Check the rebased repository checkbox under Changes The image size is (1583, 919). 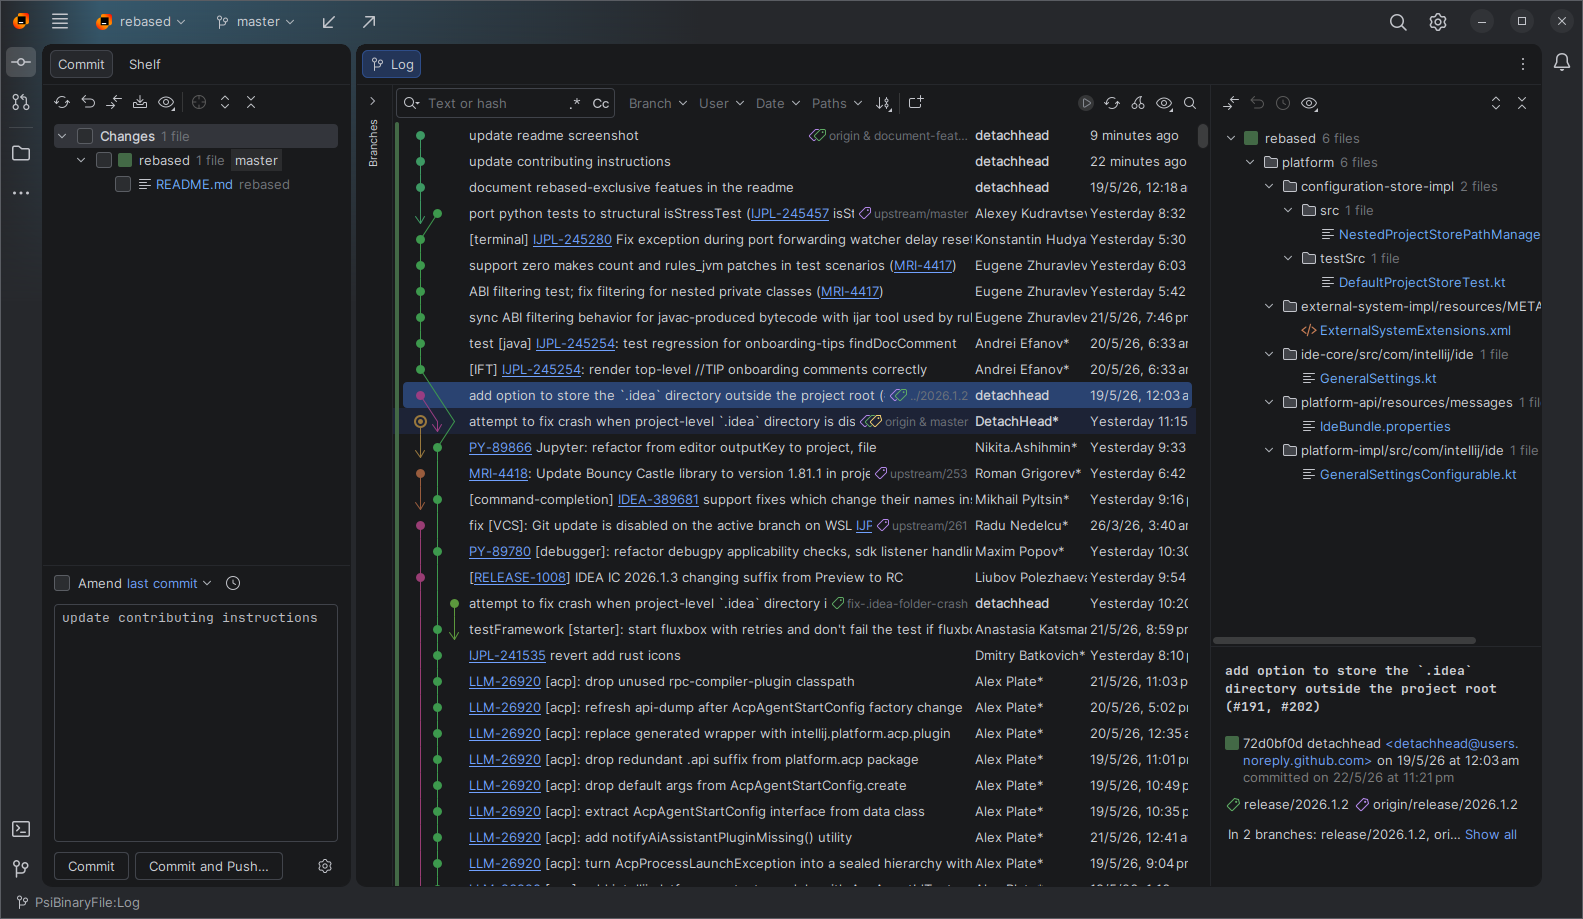104,160
